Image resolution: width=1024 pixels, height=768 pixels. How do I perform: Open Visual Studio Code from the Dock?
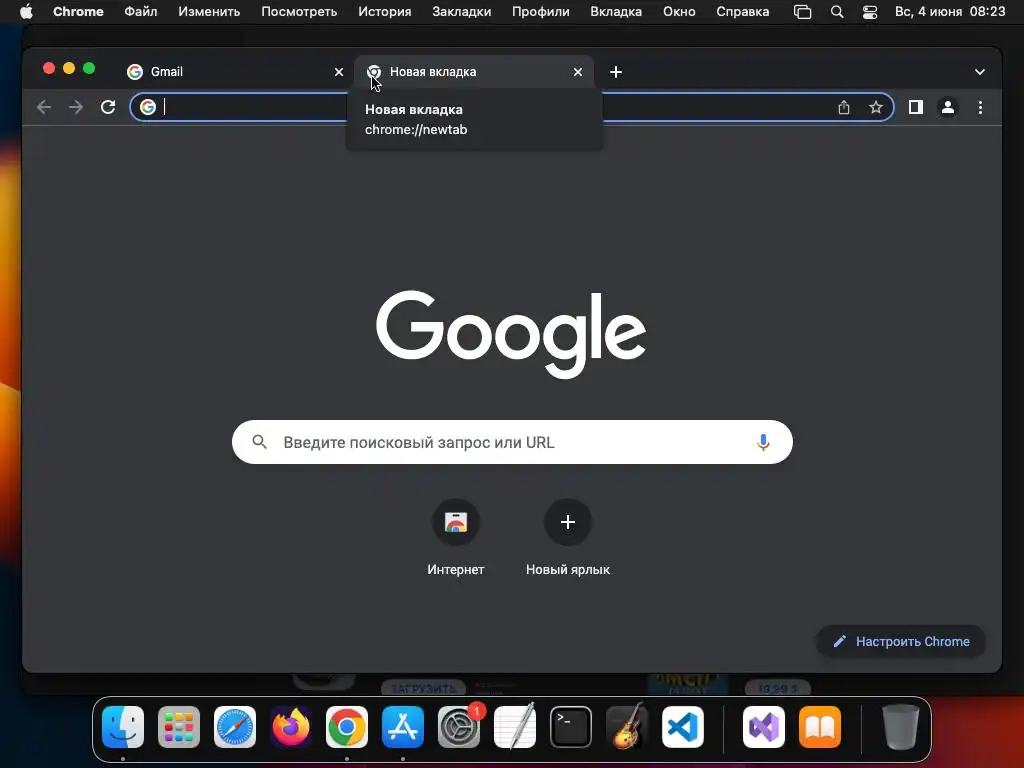tap(683, 727)
